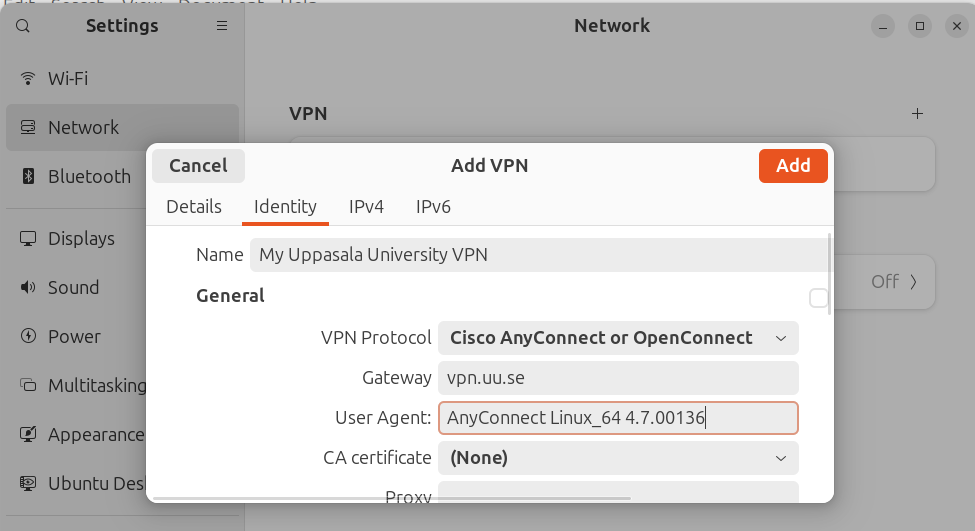Click the Displays monitor icon
The width and height of the screenshot is (975, 531).
tap(28, 239)
